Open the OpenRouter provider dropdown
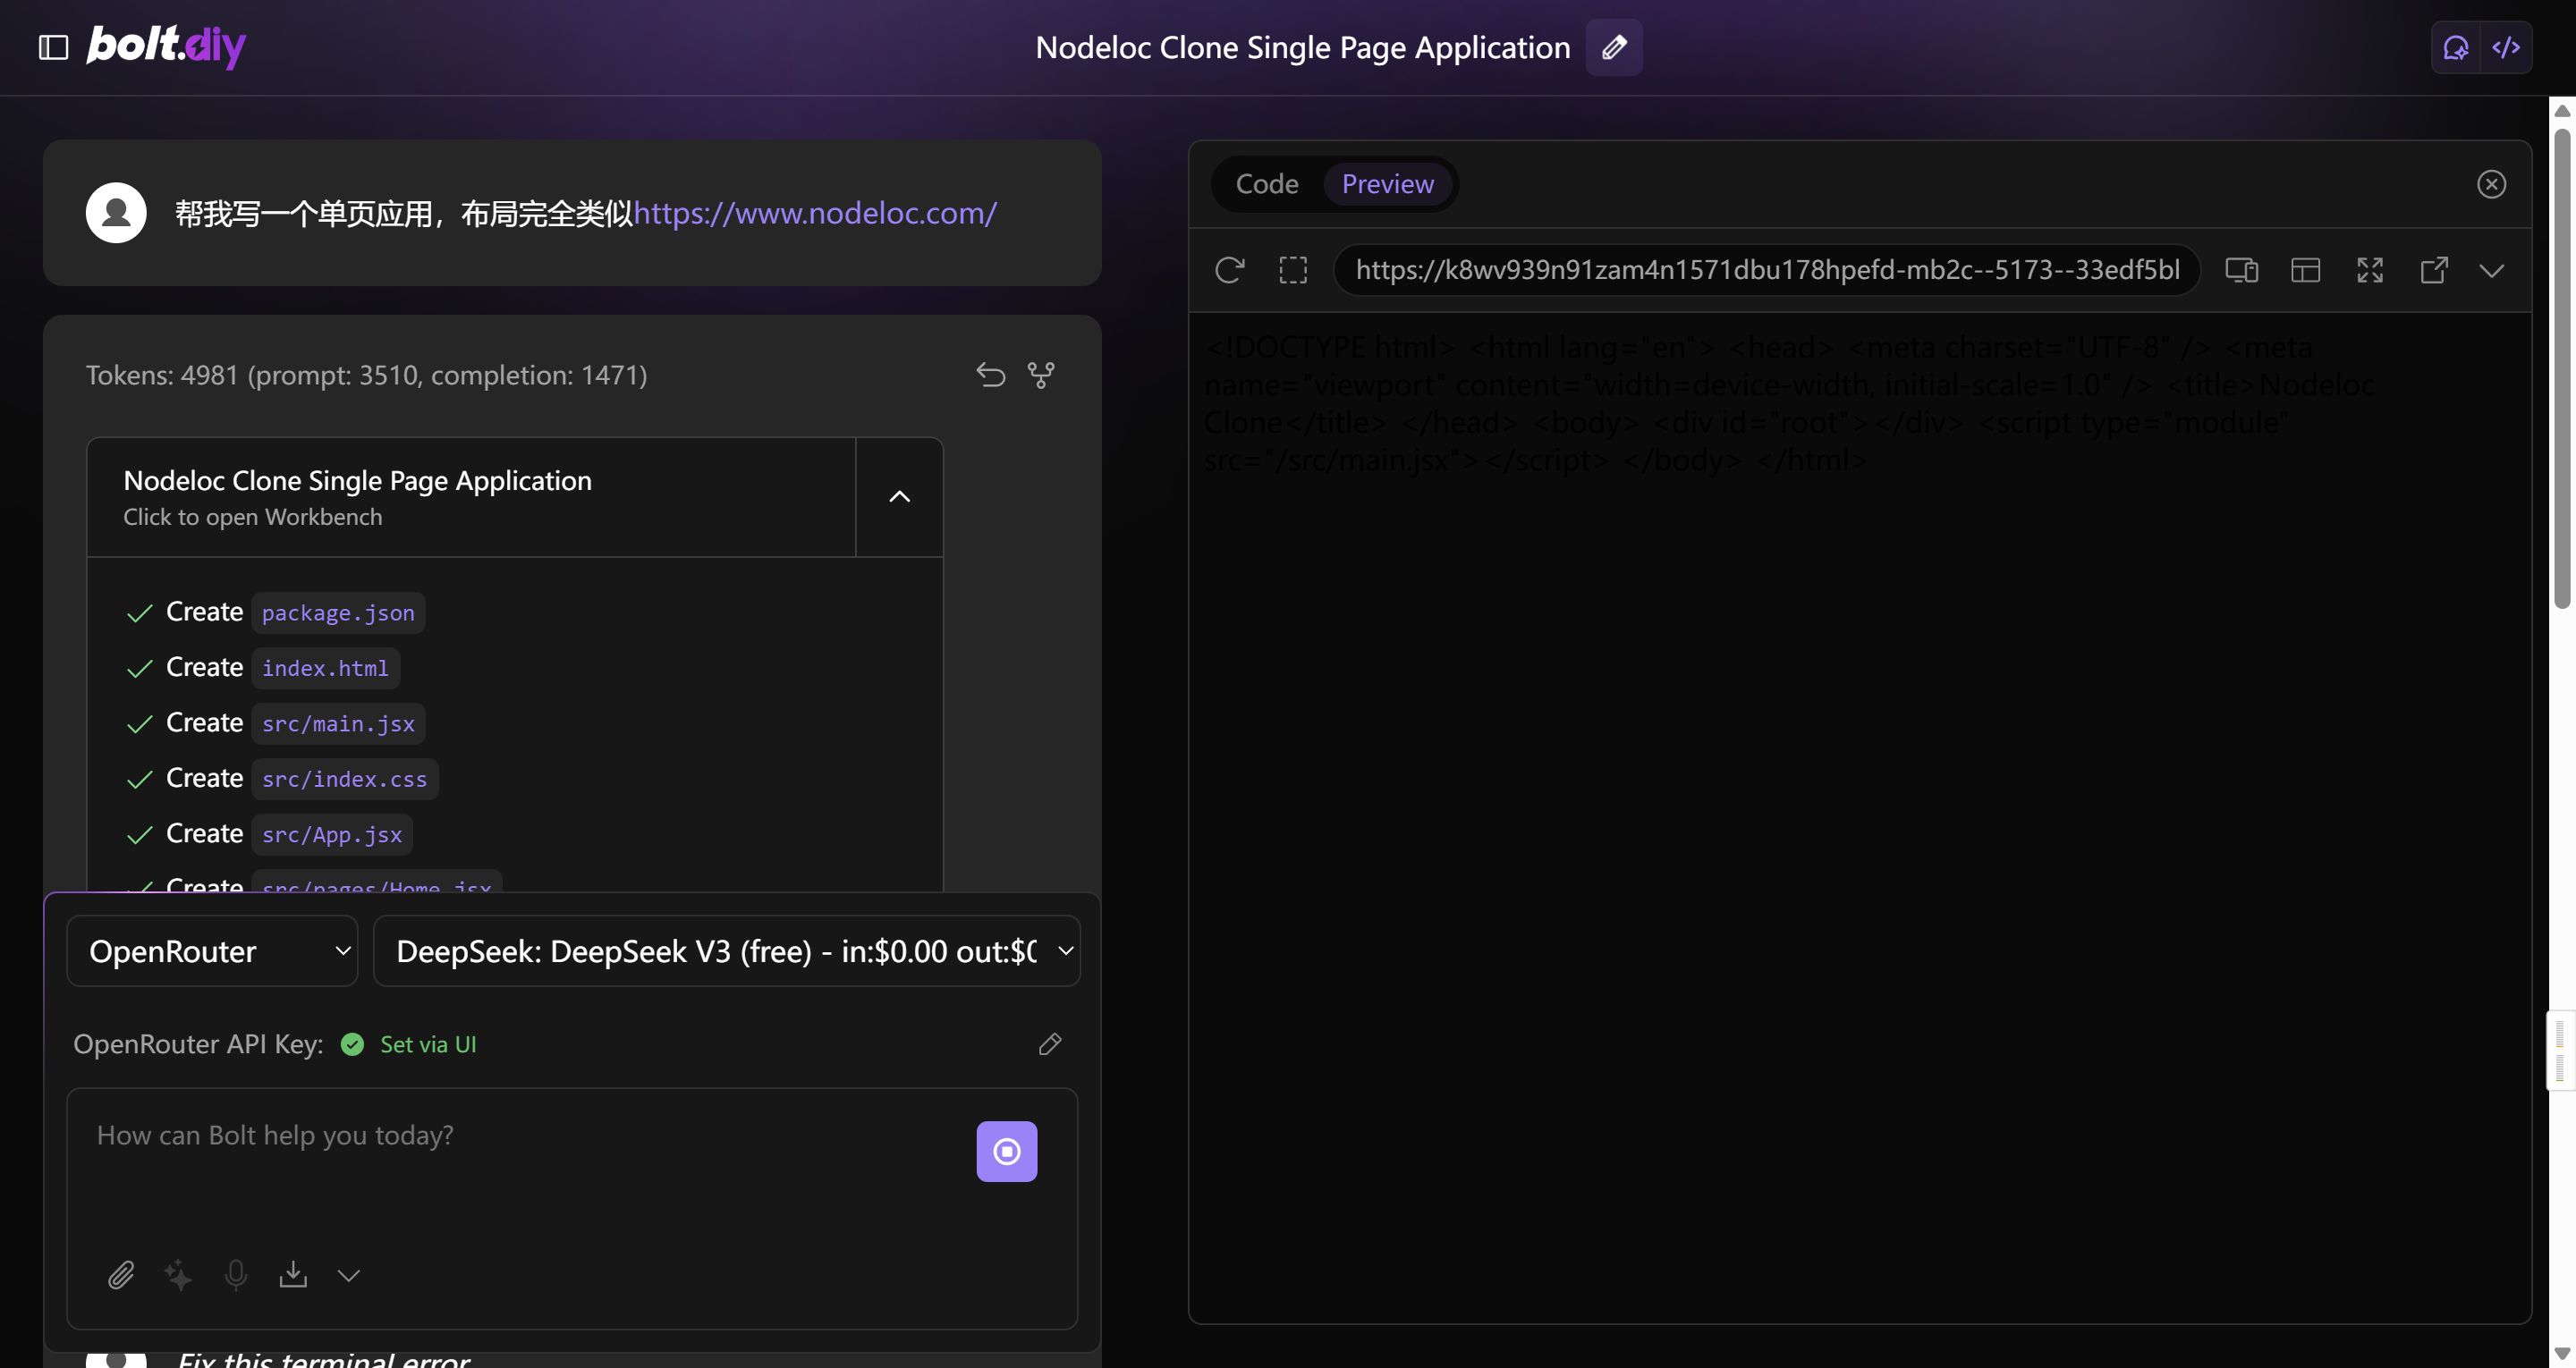Image resolution: width=2576 pixels, height=1368 pixels. click(x=212, y=951)
